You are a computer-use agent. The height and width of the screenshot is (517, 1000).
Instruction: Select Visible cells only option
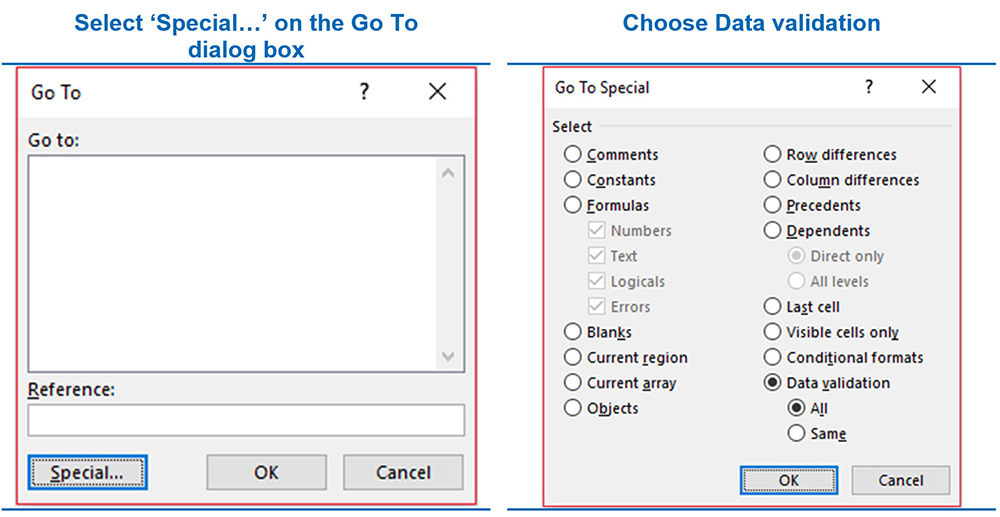pos(772,332)
